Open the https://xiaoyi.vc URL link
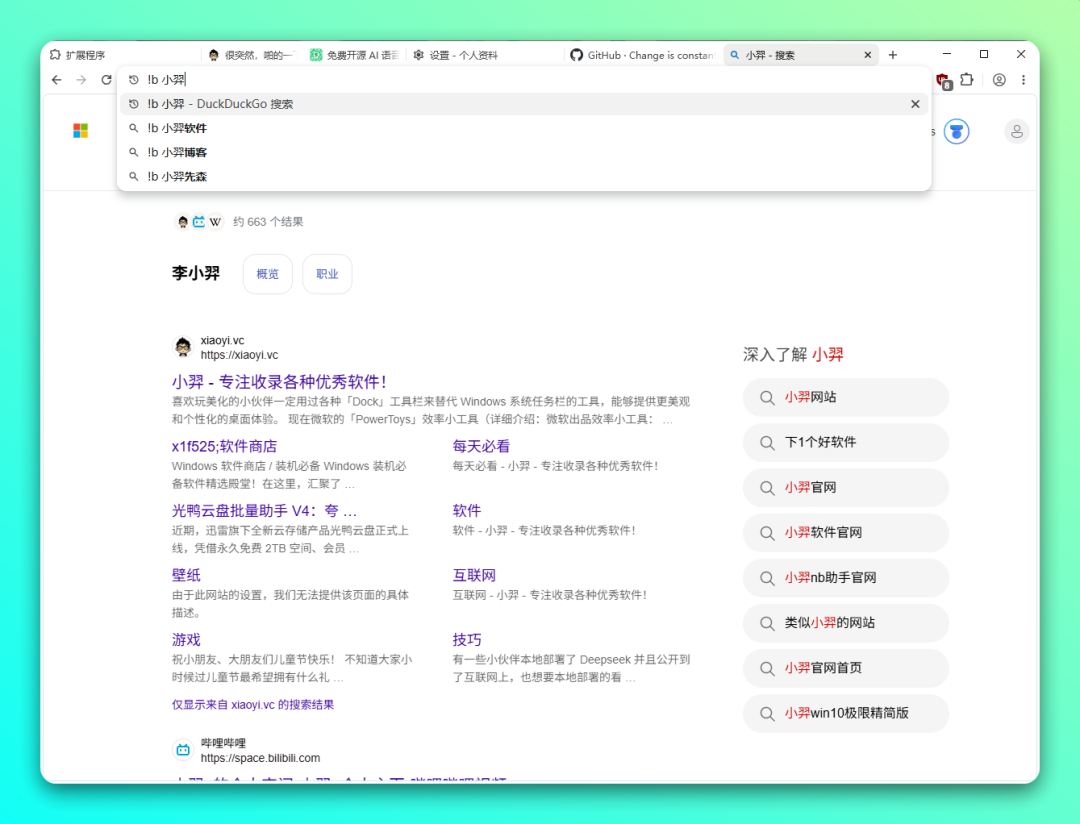The height and width of the screenshot is (824, 1080). tap(239, 355)
